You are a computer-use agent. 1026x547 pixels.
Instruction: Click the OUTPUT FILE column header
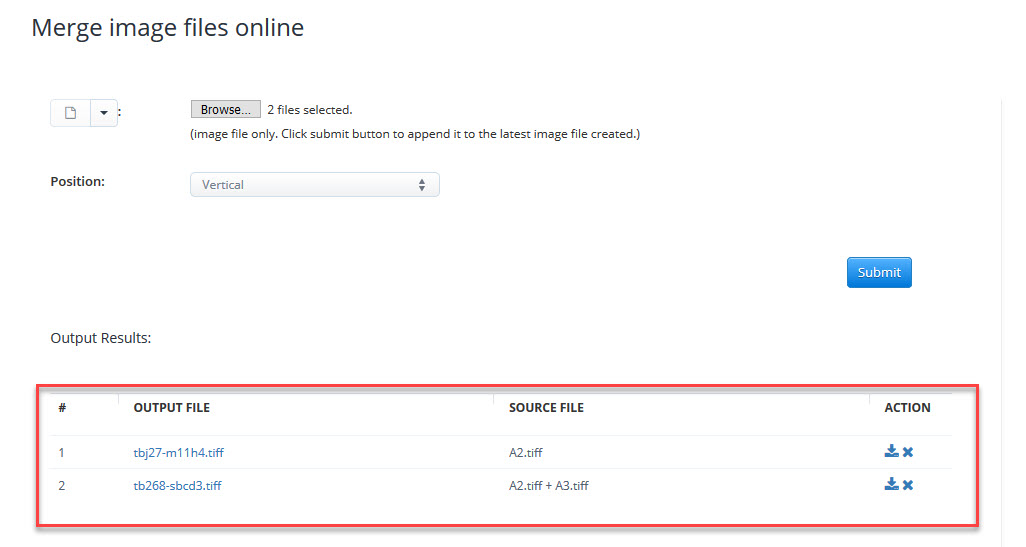tap(171, 408)
